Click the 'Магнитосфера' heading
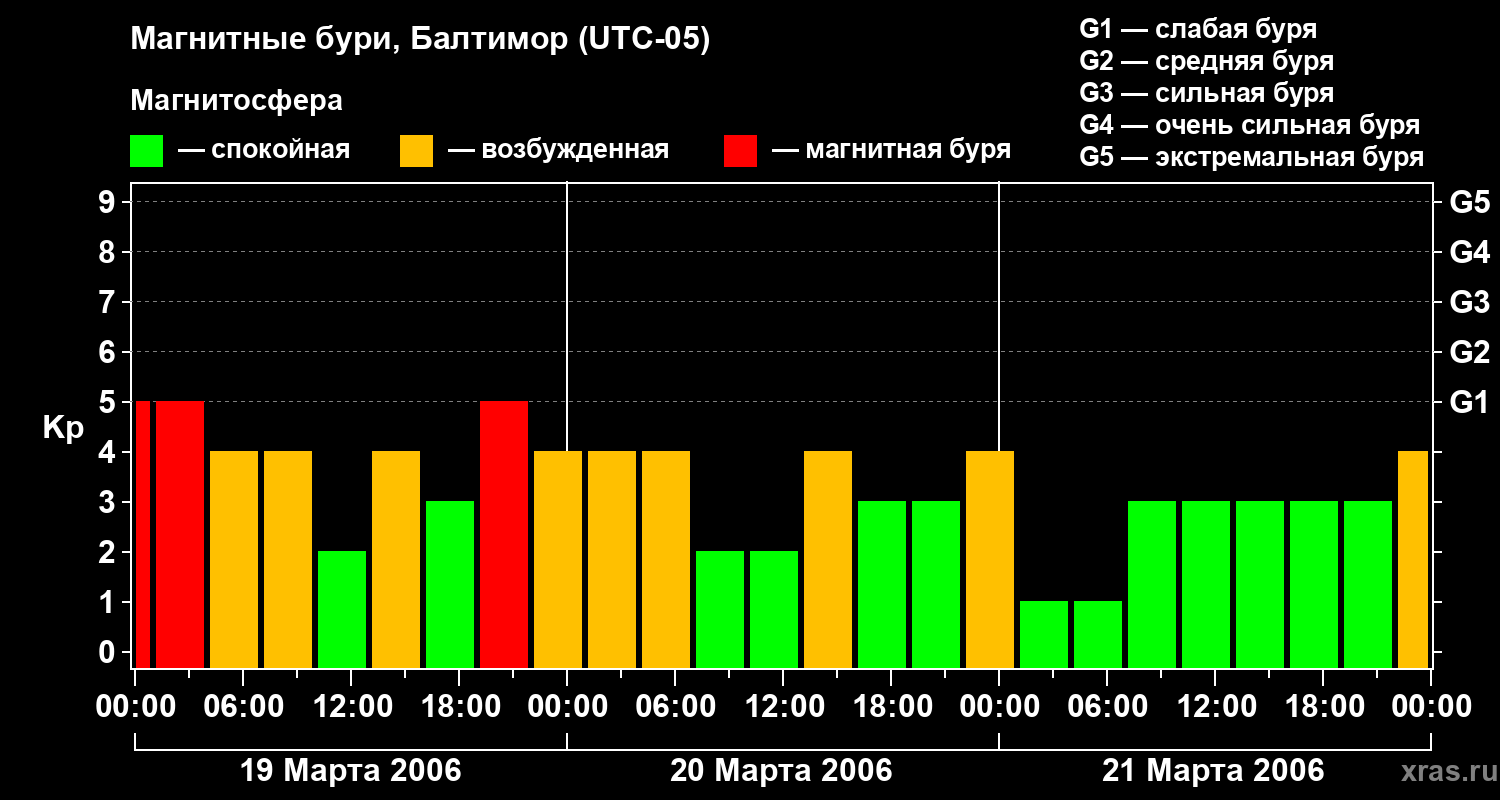This screenshot has height=800, width=1500. click(x=236, y=101)
